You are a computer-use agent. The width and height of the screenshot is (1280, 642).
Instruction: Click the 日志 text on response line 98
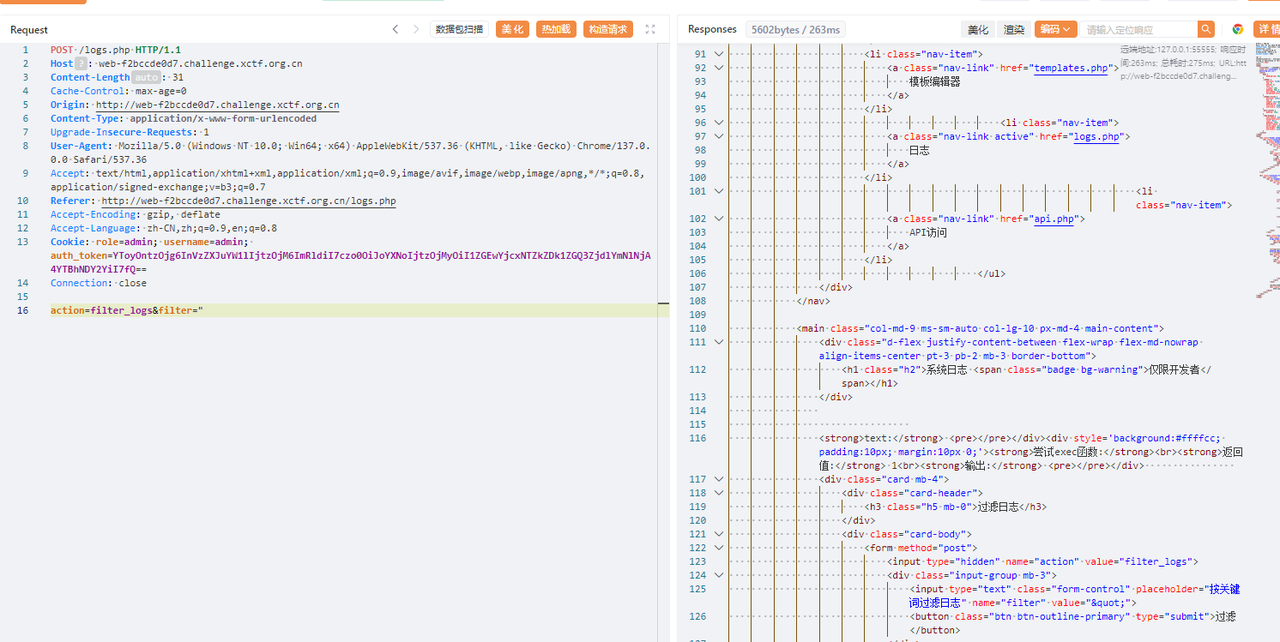pyautogui.click(x=919, y=150)
